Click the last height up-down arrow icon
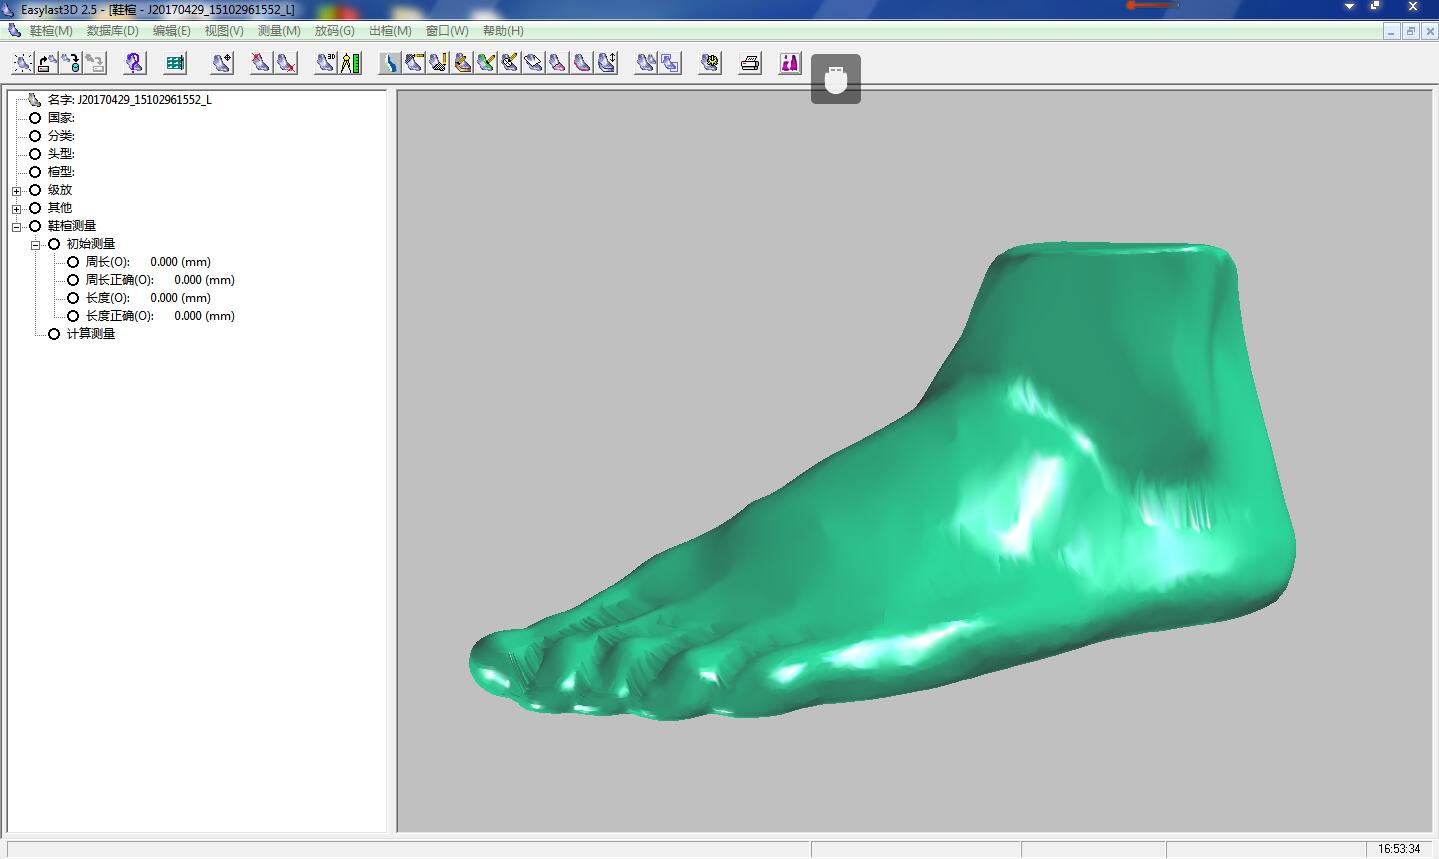The width and height of the screenshot is (1439, 859). [x=606, y=63]
